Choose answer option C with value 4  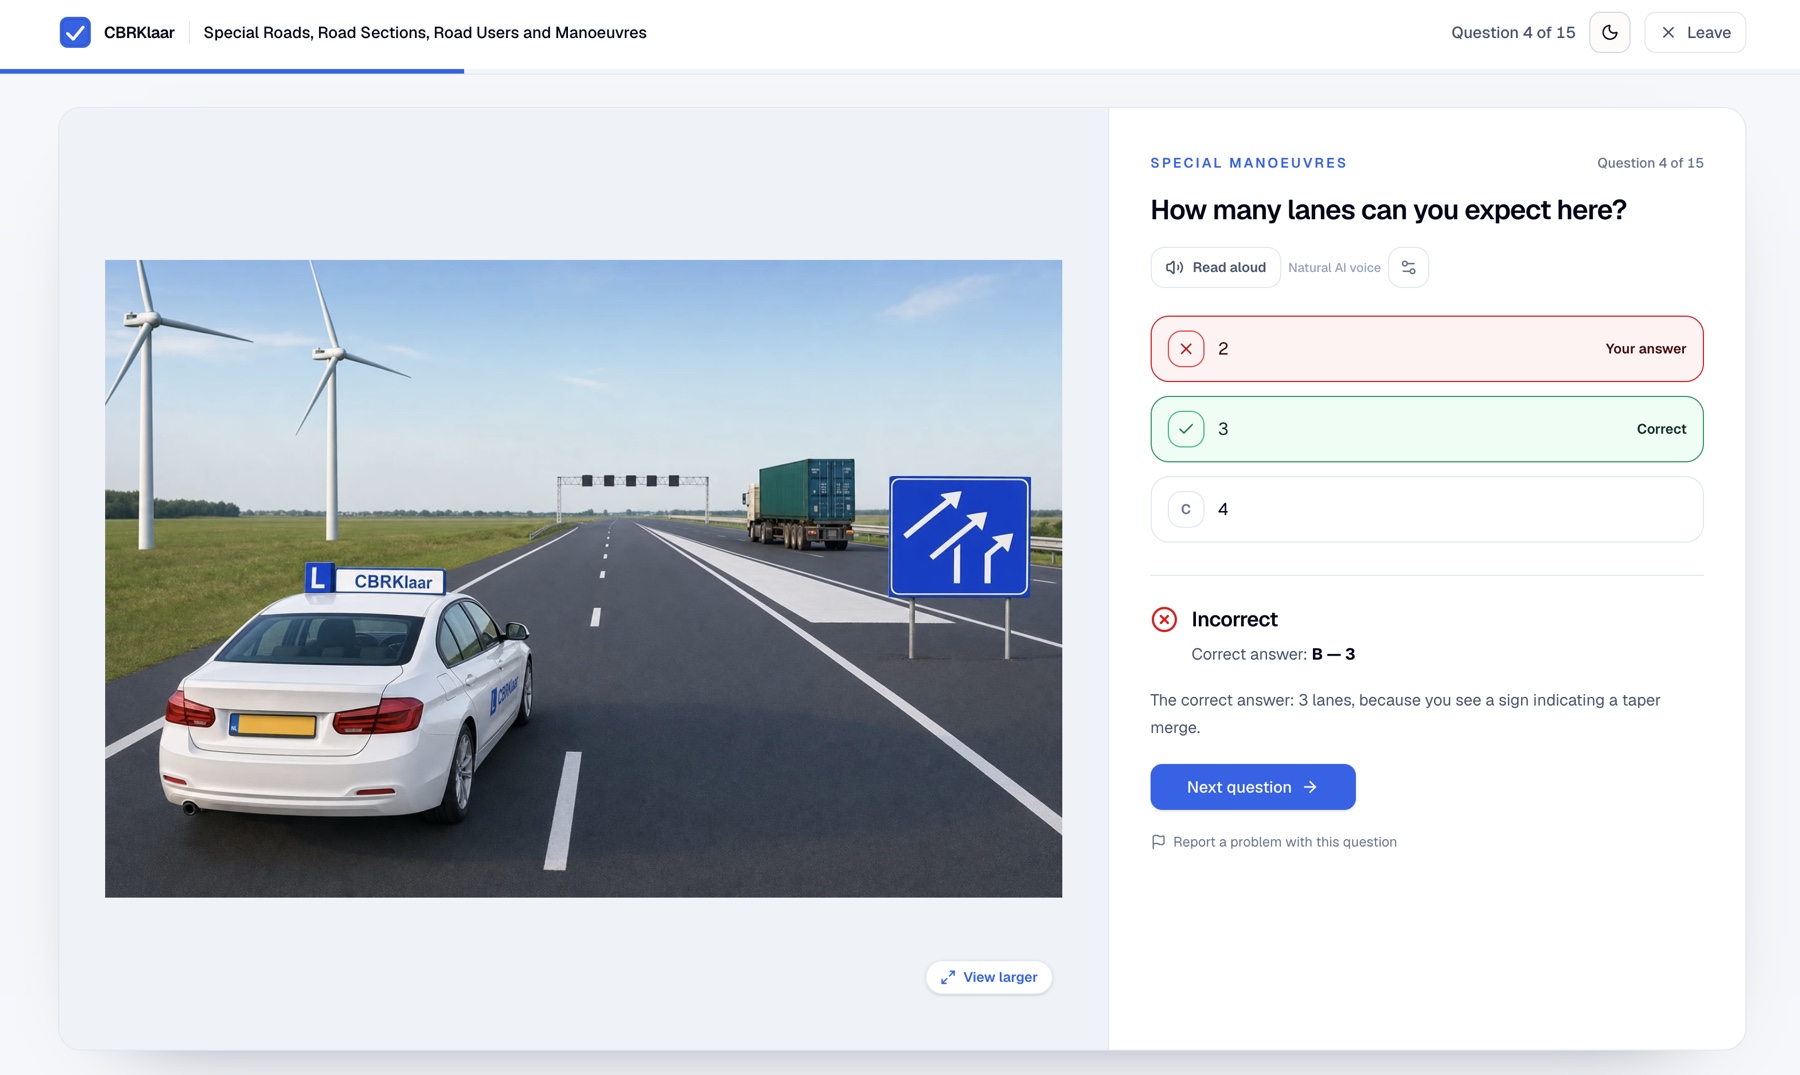(x=1427, y=509)
